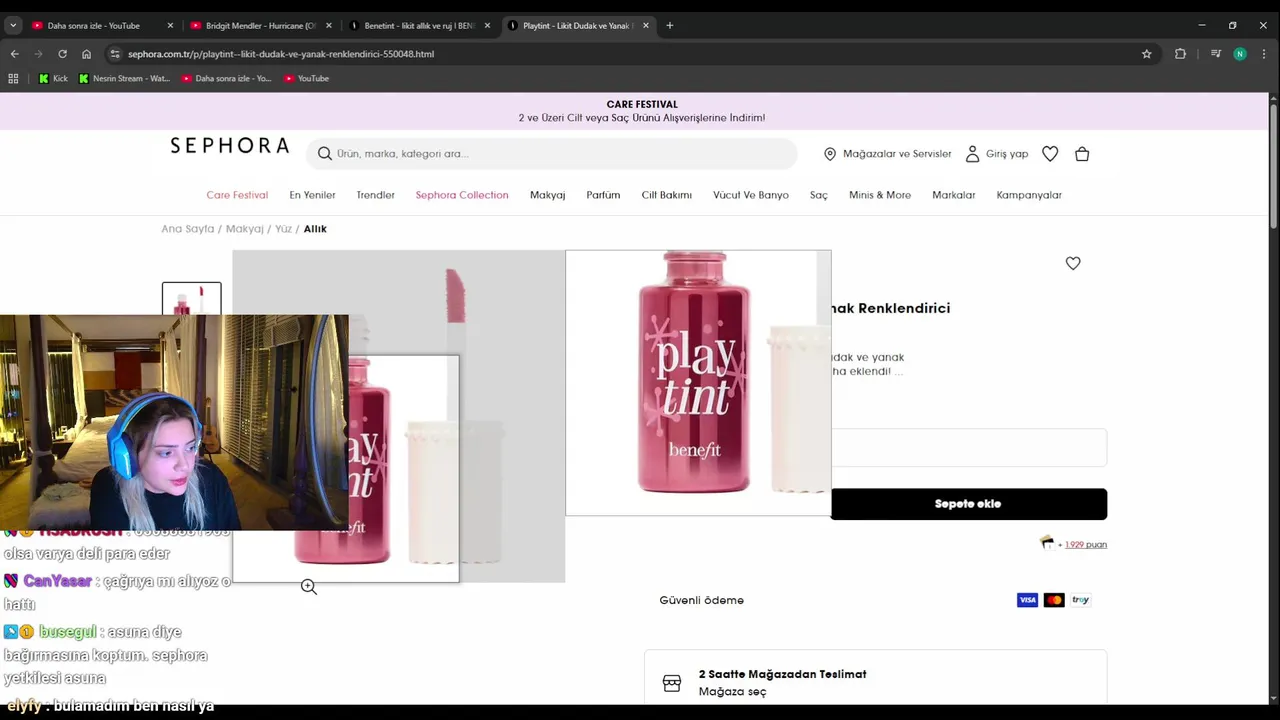The height and width of the screenshot is (720, 1280).
Task: Open the Nesrin Stream bookmark
Action: tap(124, 78)
